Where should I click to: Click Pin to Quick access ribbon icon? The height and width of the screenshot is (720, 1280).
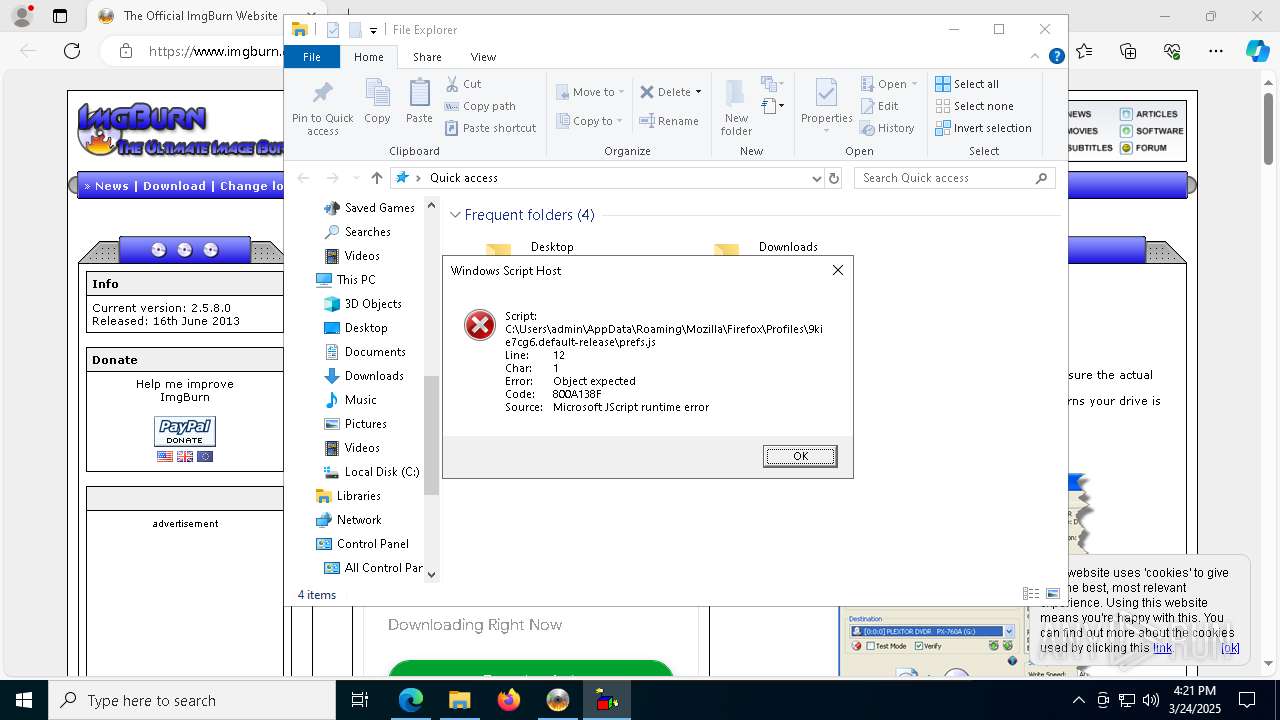(322, 107)
